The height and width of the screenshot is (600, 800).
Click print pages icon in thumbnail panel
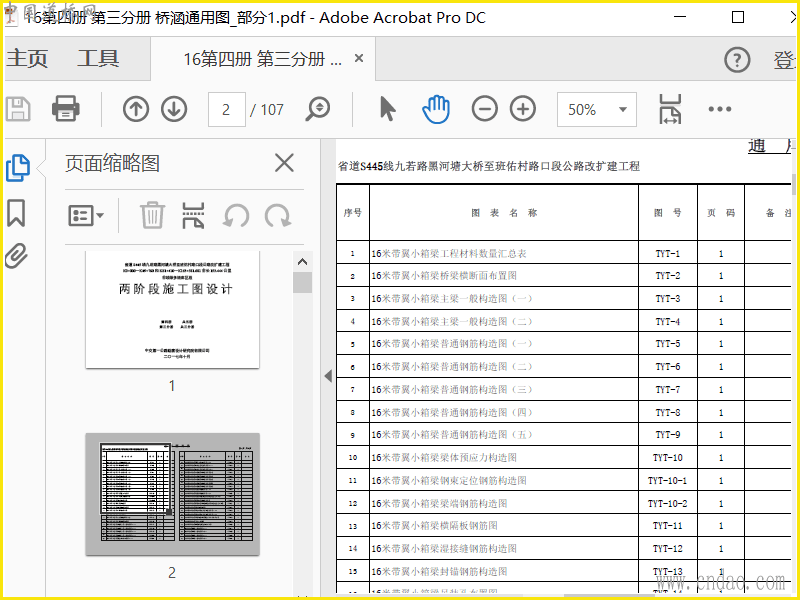[193, 215]
